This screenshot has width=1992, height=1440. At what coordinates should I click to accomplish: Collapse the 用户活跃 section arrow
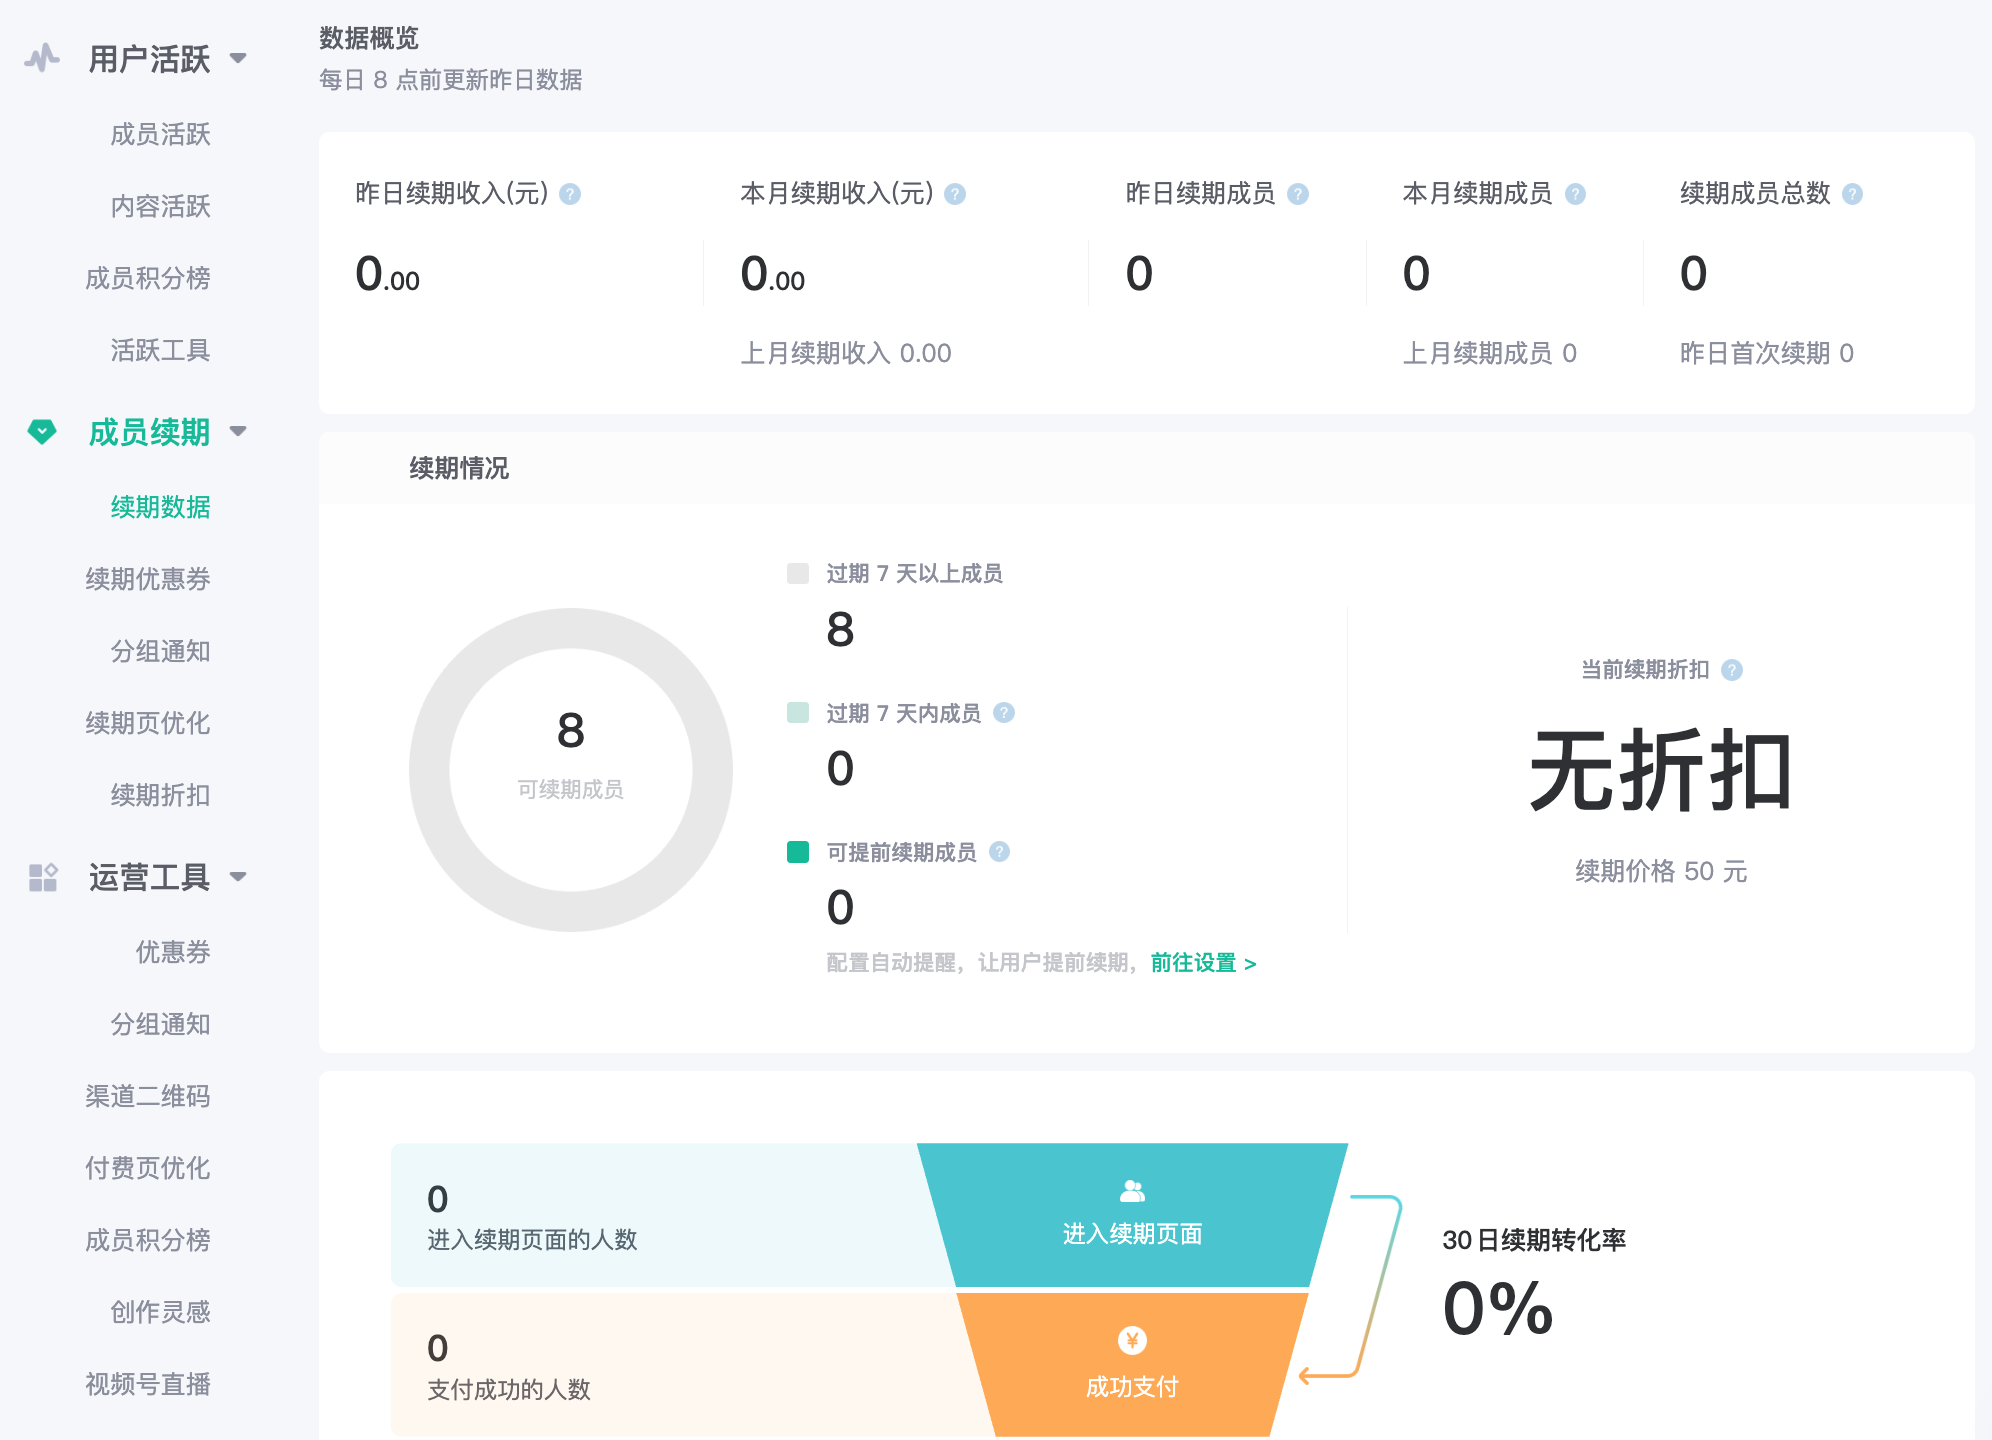pos(238,58)
